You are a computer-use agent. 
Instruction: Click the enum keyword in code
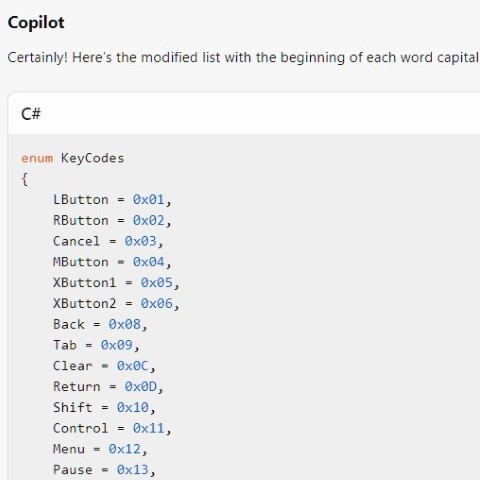[37, 158]
